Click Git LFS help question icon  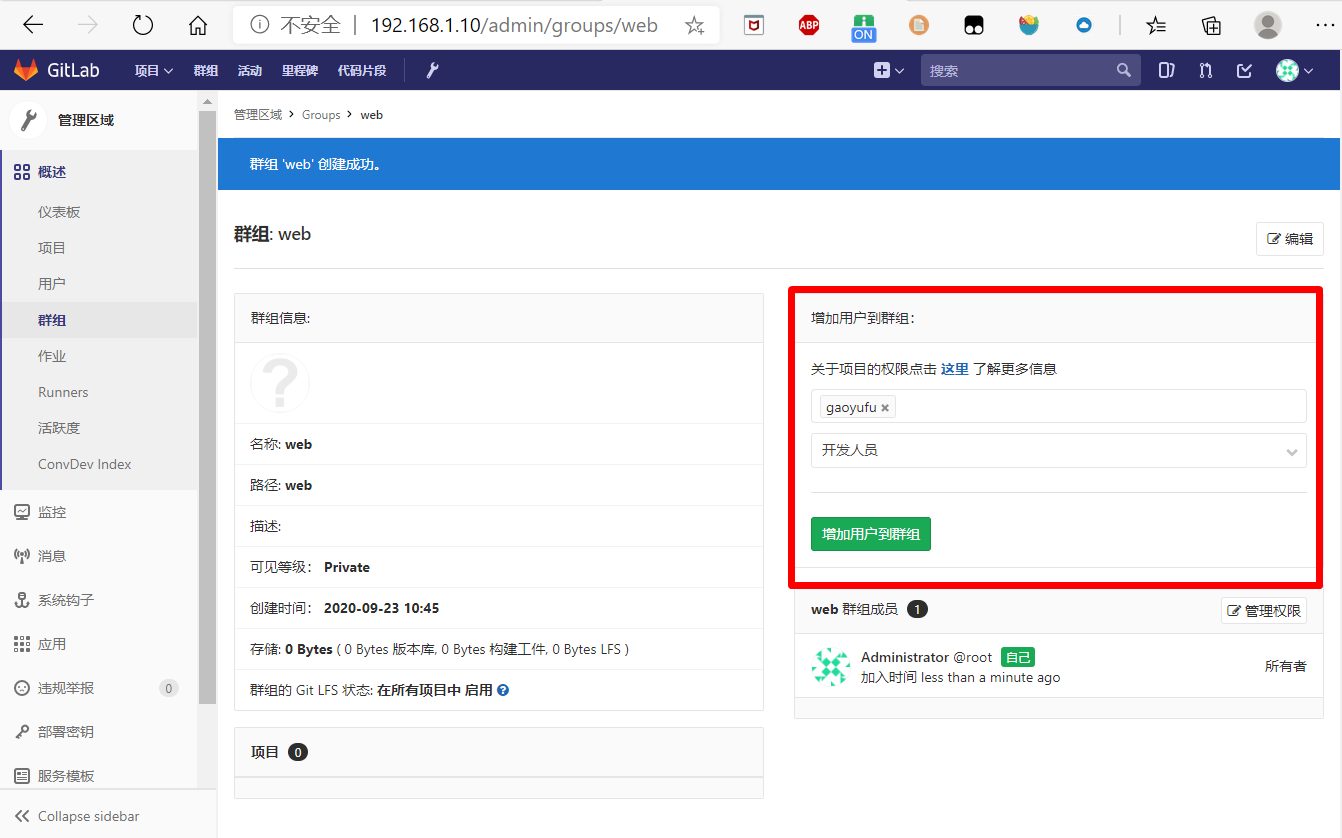tap(503, 690)
